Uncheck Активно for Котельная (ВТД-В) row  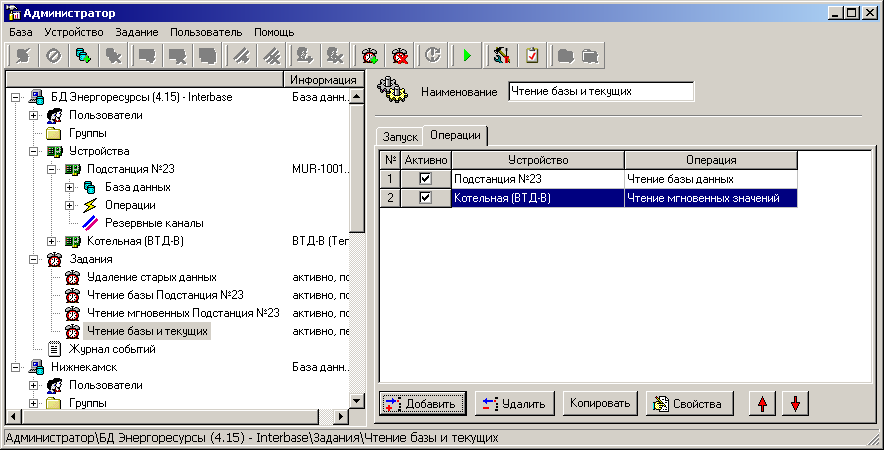tap(425, 198)
